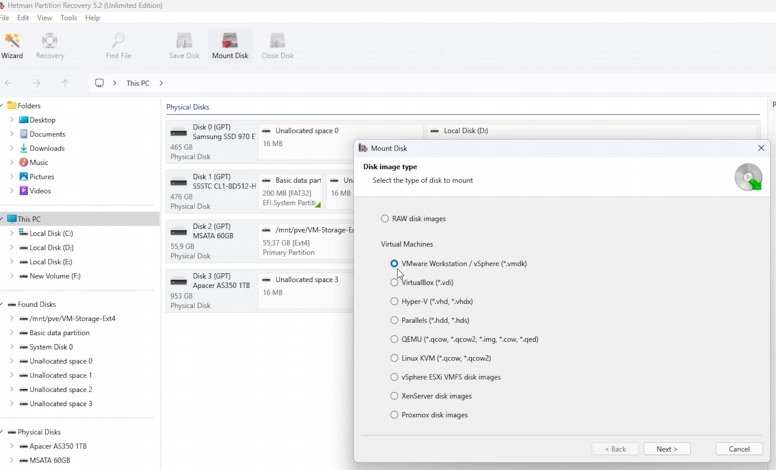The height and width of the screenshot is (470, 776).
Task: Click the Save Disk toolbar icon
Action: click(184, 46)
